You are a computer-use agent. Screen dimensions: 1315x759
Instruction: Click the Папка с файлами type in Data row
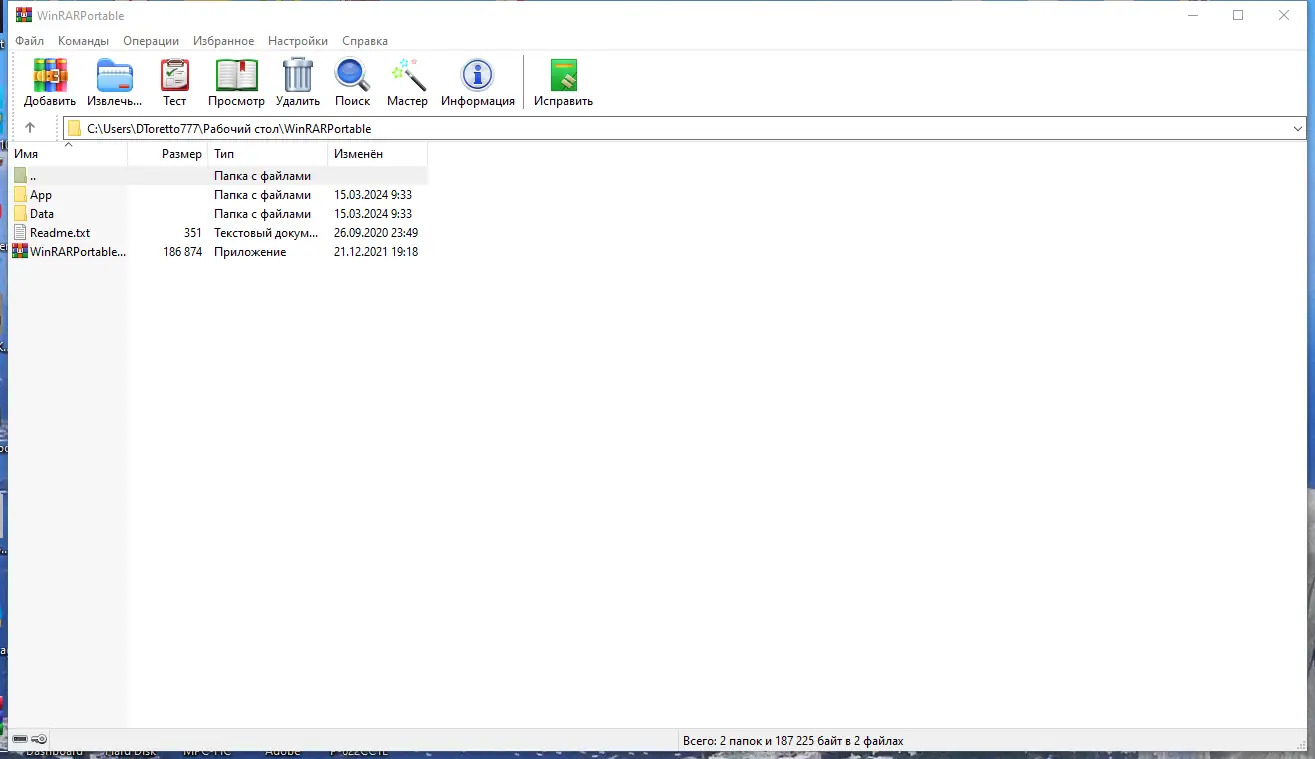pyautogui.click(x=262, y=214)
